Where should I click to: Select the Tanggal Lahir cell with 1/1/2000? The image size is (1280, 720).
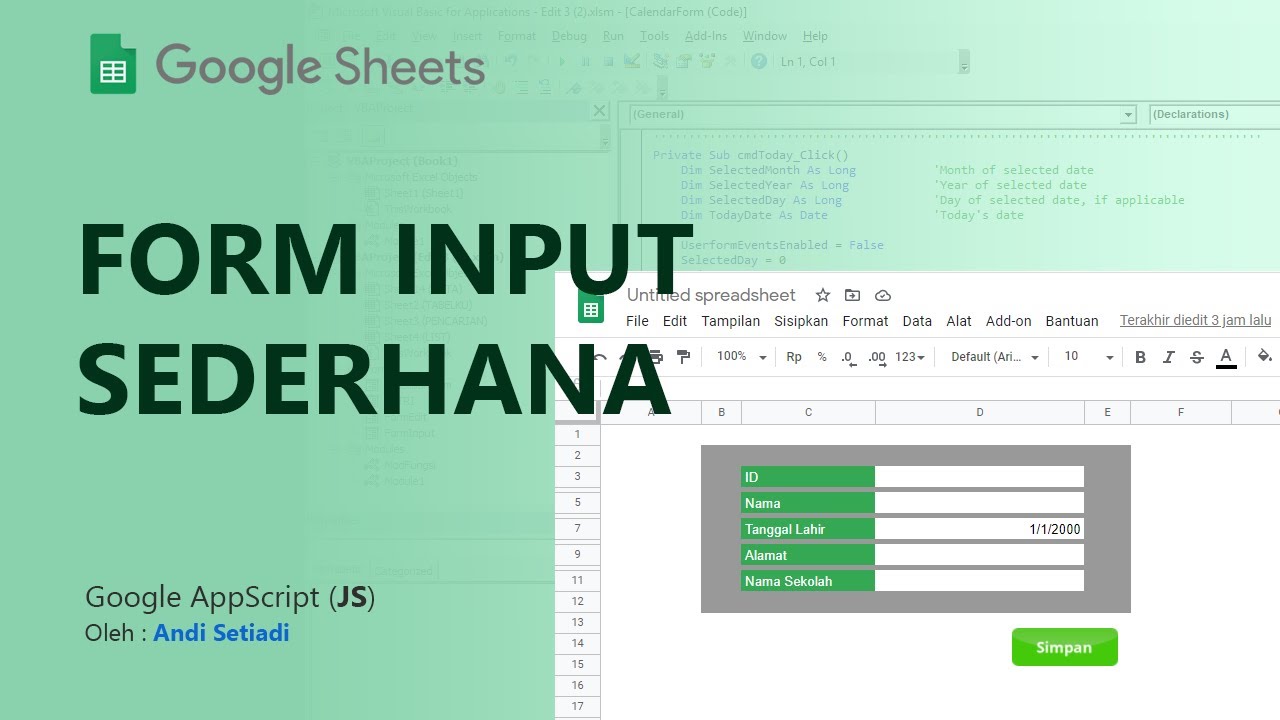tap(979, 529)
